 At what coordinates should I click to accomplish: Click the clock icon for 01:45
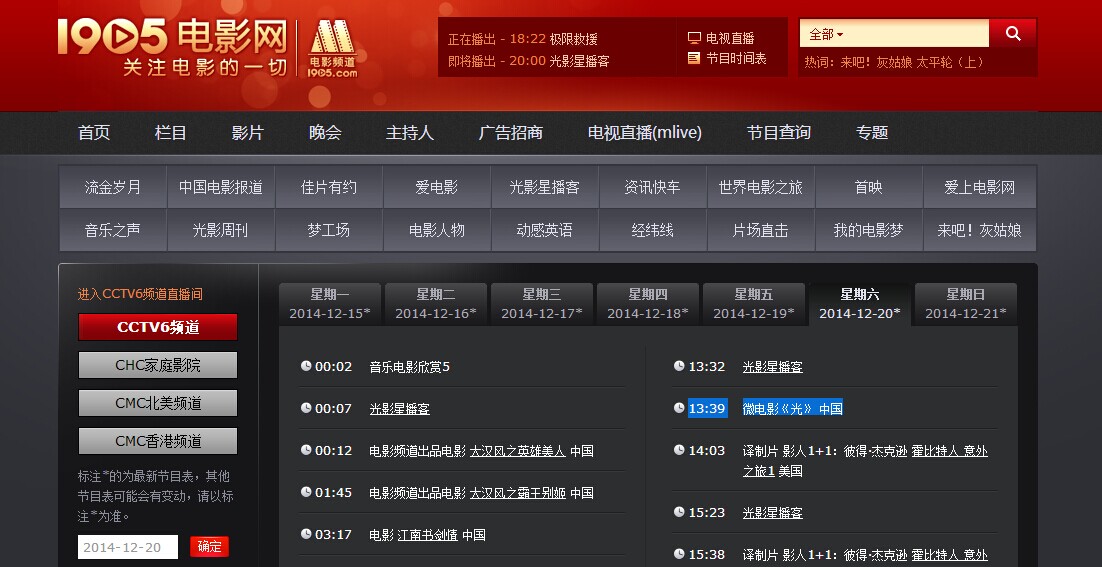click(x=306, y=492)
